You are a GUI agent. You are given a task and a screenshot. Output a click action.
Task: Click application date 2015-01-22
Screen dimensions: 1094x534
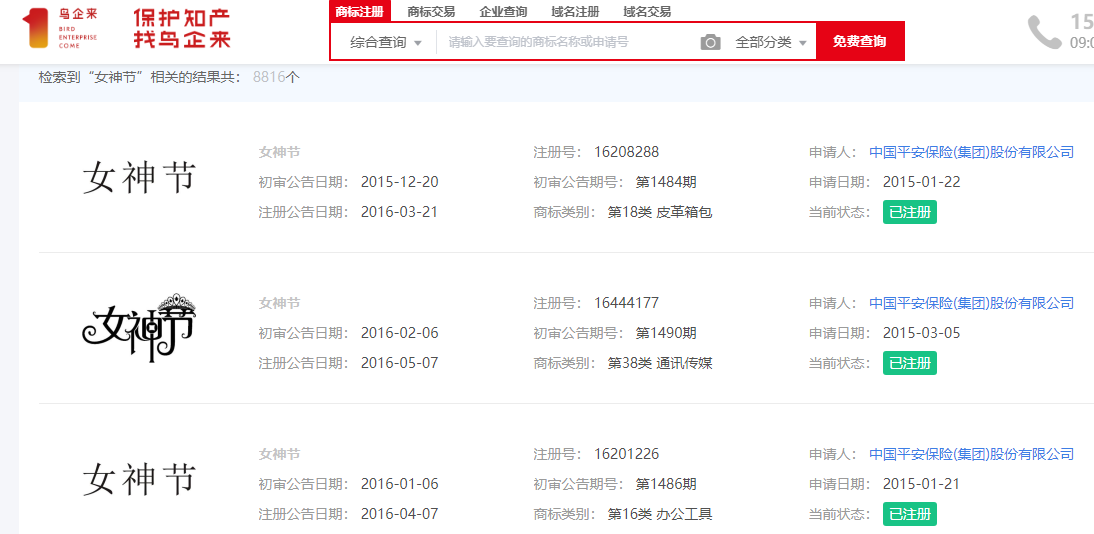pyautogui.click(x=922, y=182)
